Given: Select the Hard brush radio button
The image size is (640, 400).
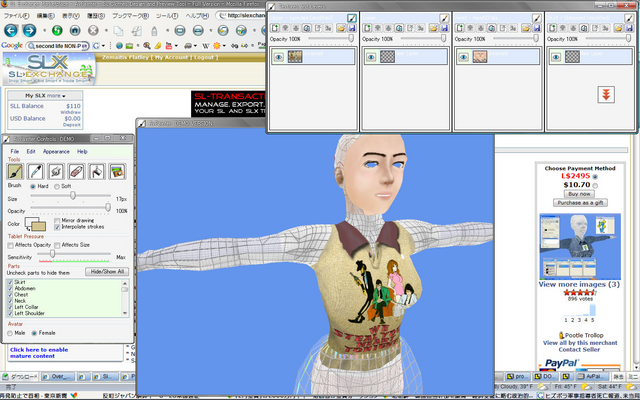Looking at the screenshot, I should (x=33, y=187).
